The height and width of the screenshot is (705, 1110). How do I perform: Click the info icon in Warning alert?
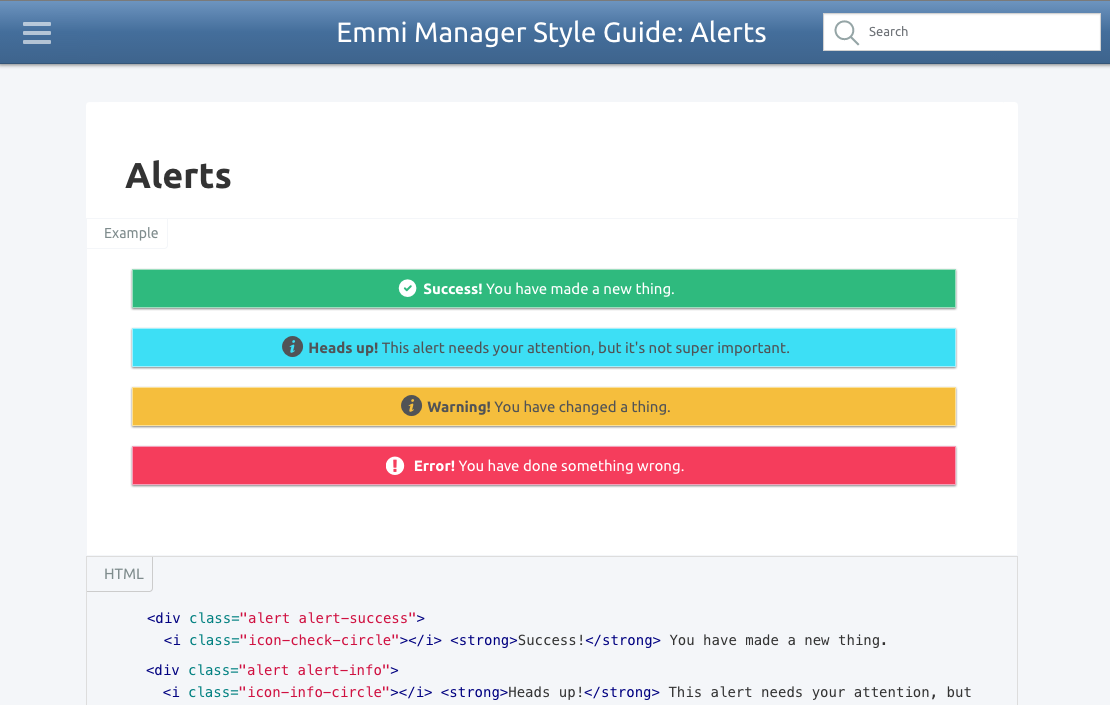pyautogui.click(x=411, y=406)
